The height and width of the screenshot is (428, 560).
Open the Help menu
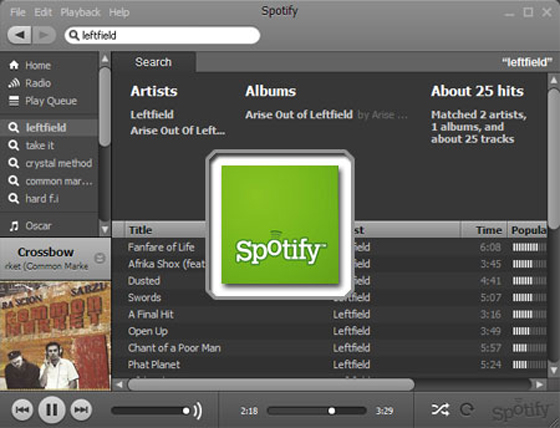click(x=119, y=13)
